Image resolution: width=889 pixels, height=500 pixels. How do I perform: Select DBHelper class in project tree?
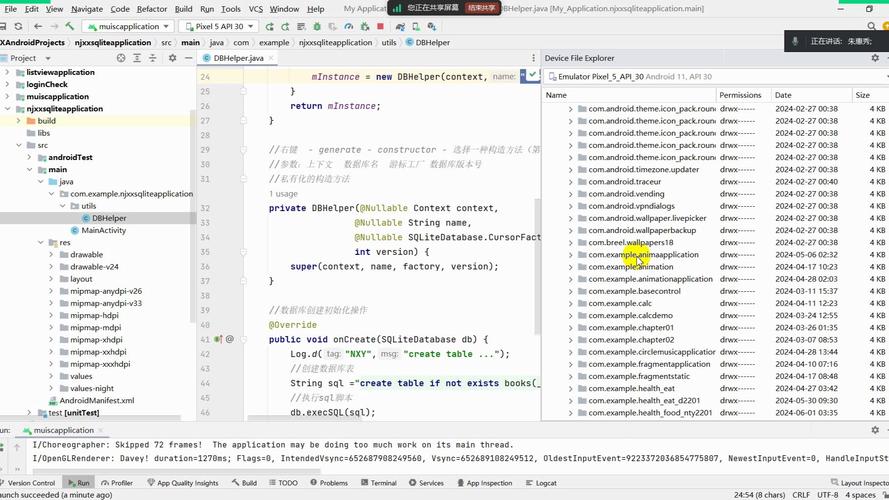[x=109, y=218]
